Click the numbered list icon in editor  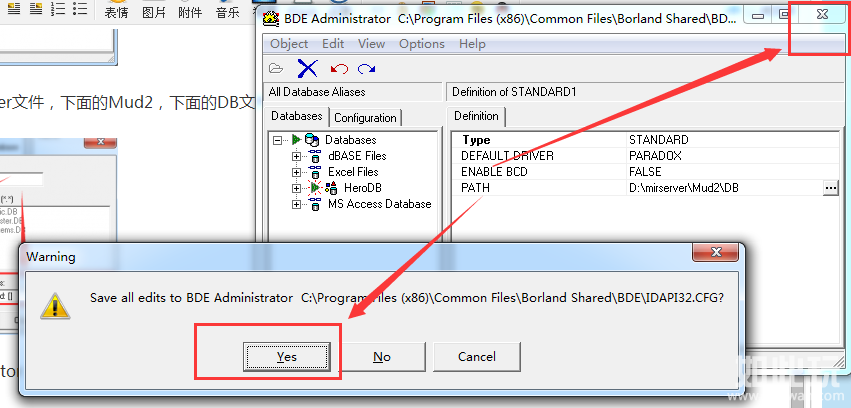click(x=58, y=11)
